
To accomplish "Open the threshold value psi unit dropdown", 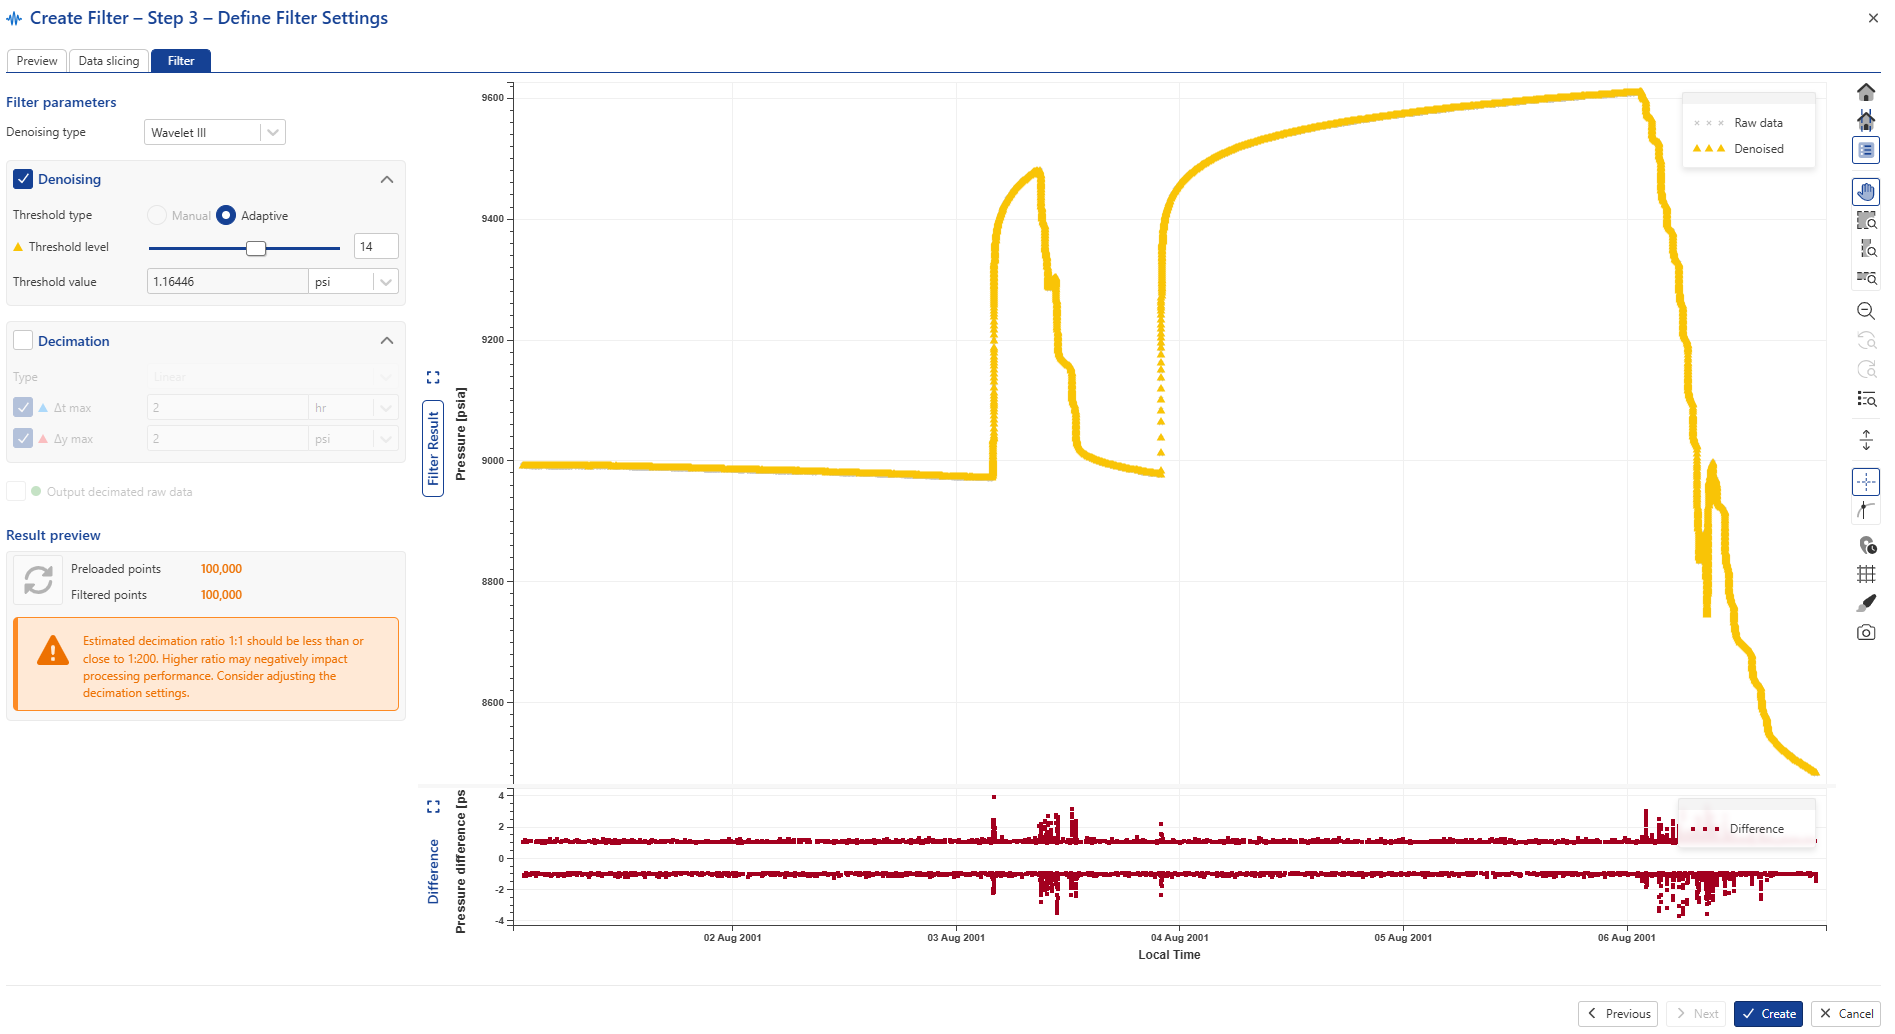I will click(385, 282).
